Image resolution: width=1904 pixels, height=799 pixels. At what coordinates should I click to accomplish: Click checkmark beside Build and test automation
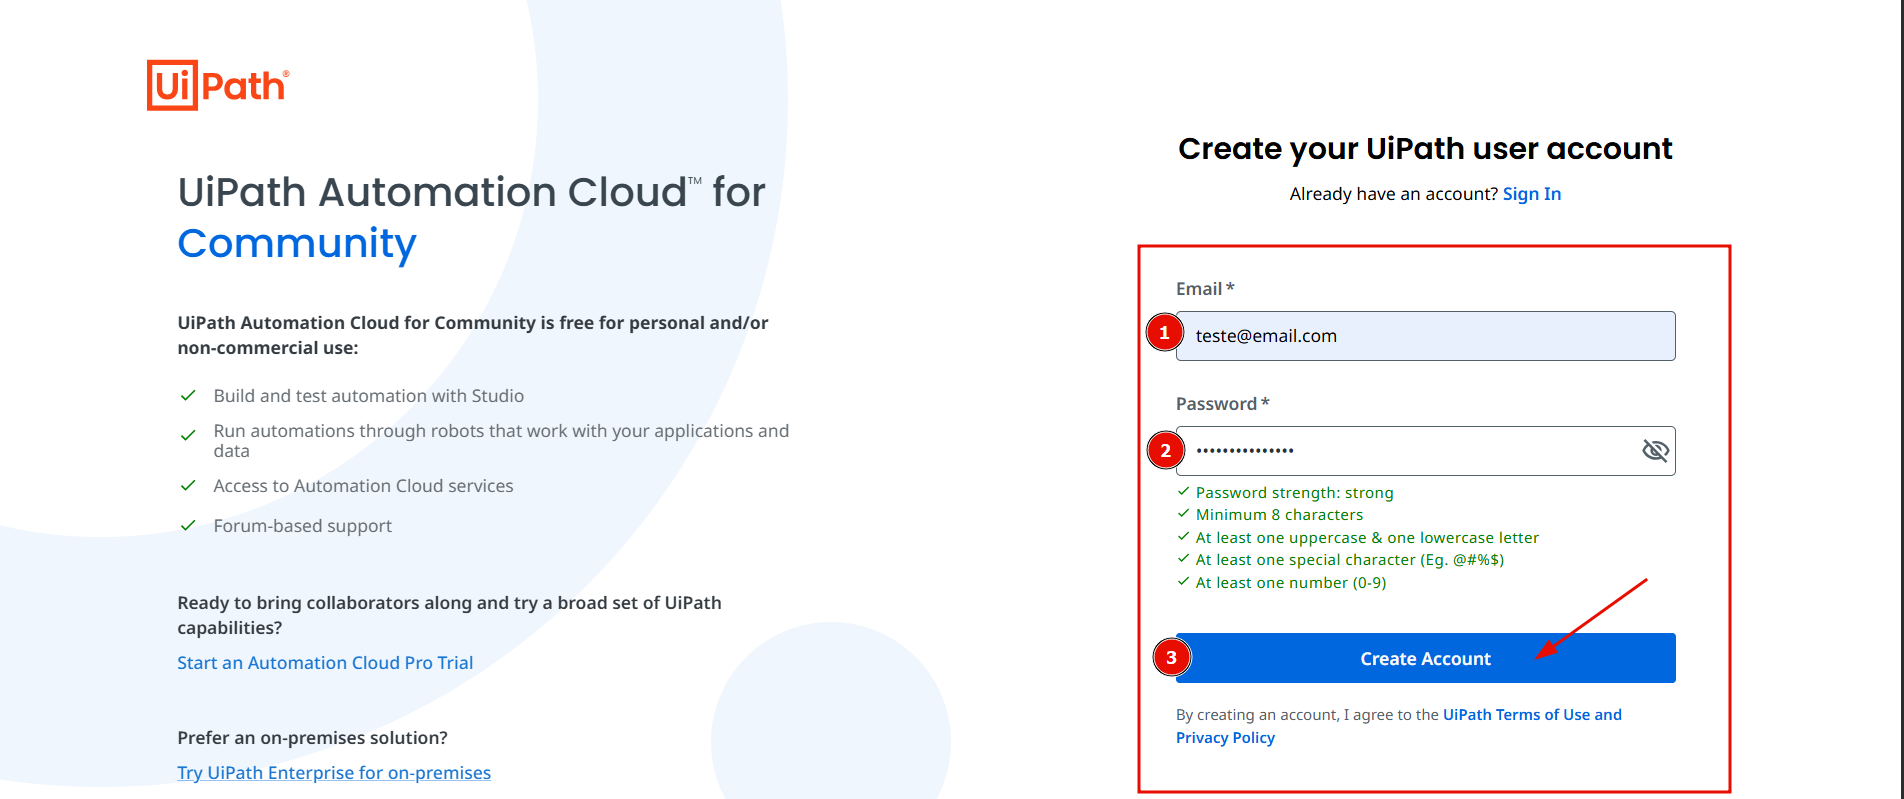(x=187, y=395)
